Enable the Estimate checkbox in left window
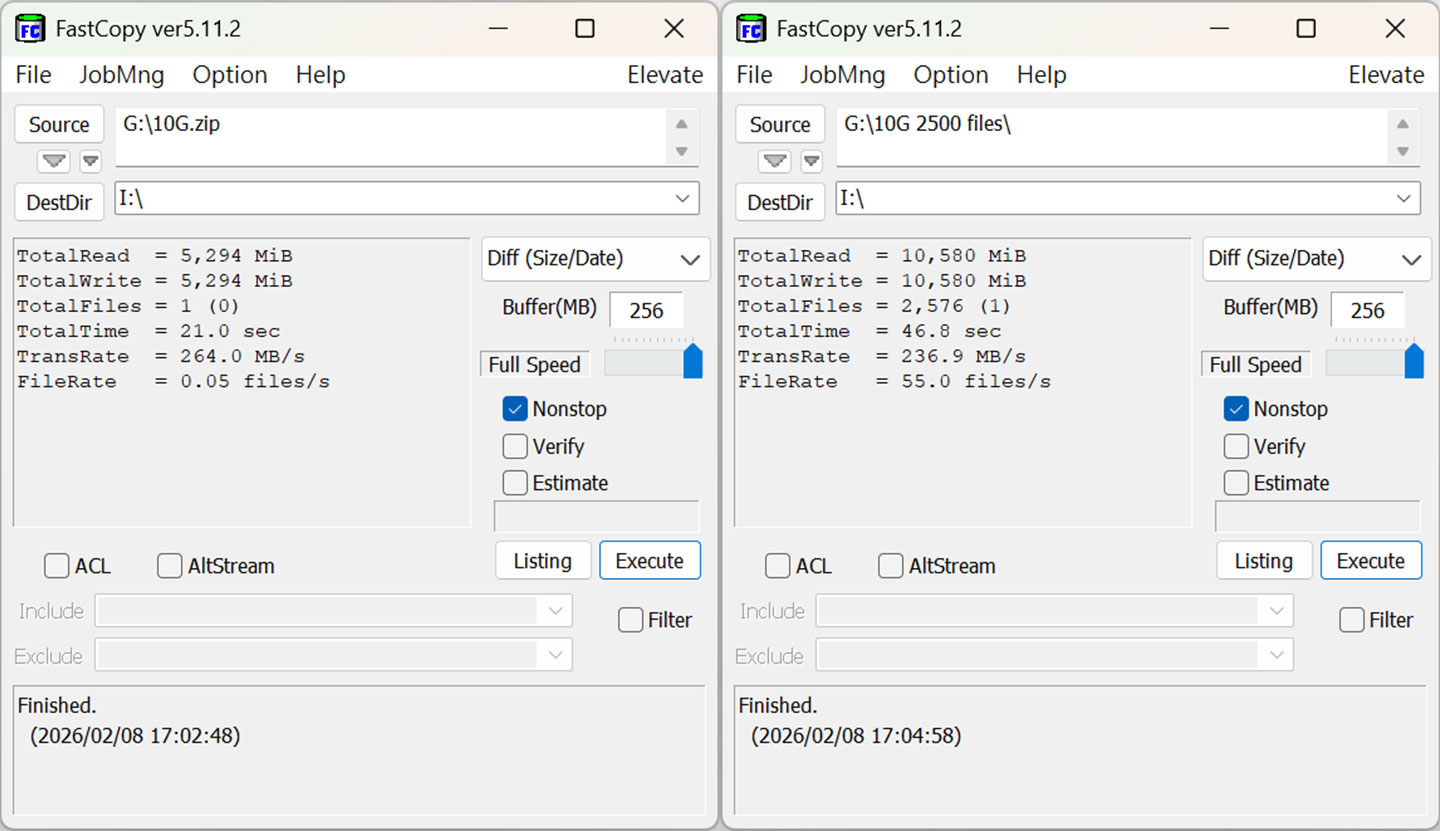1440x831 pixels. 514,483
